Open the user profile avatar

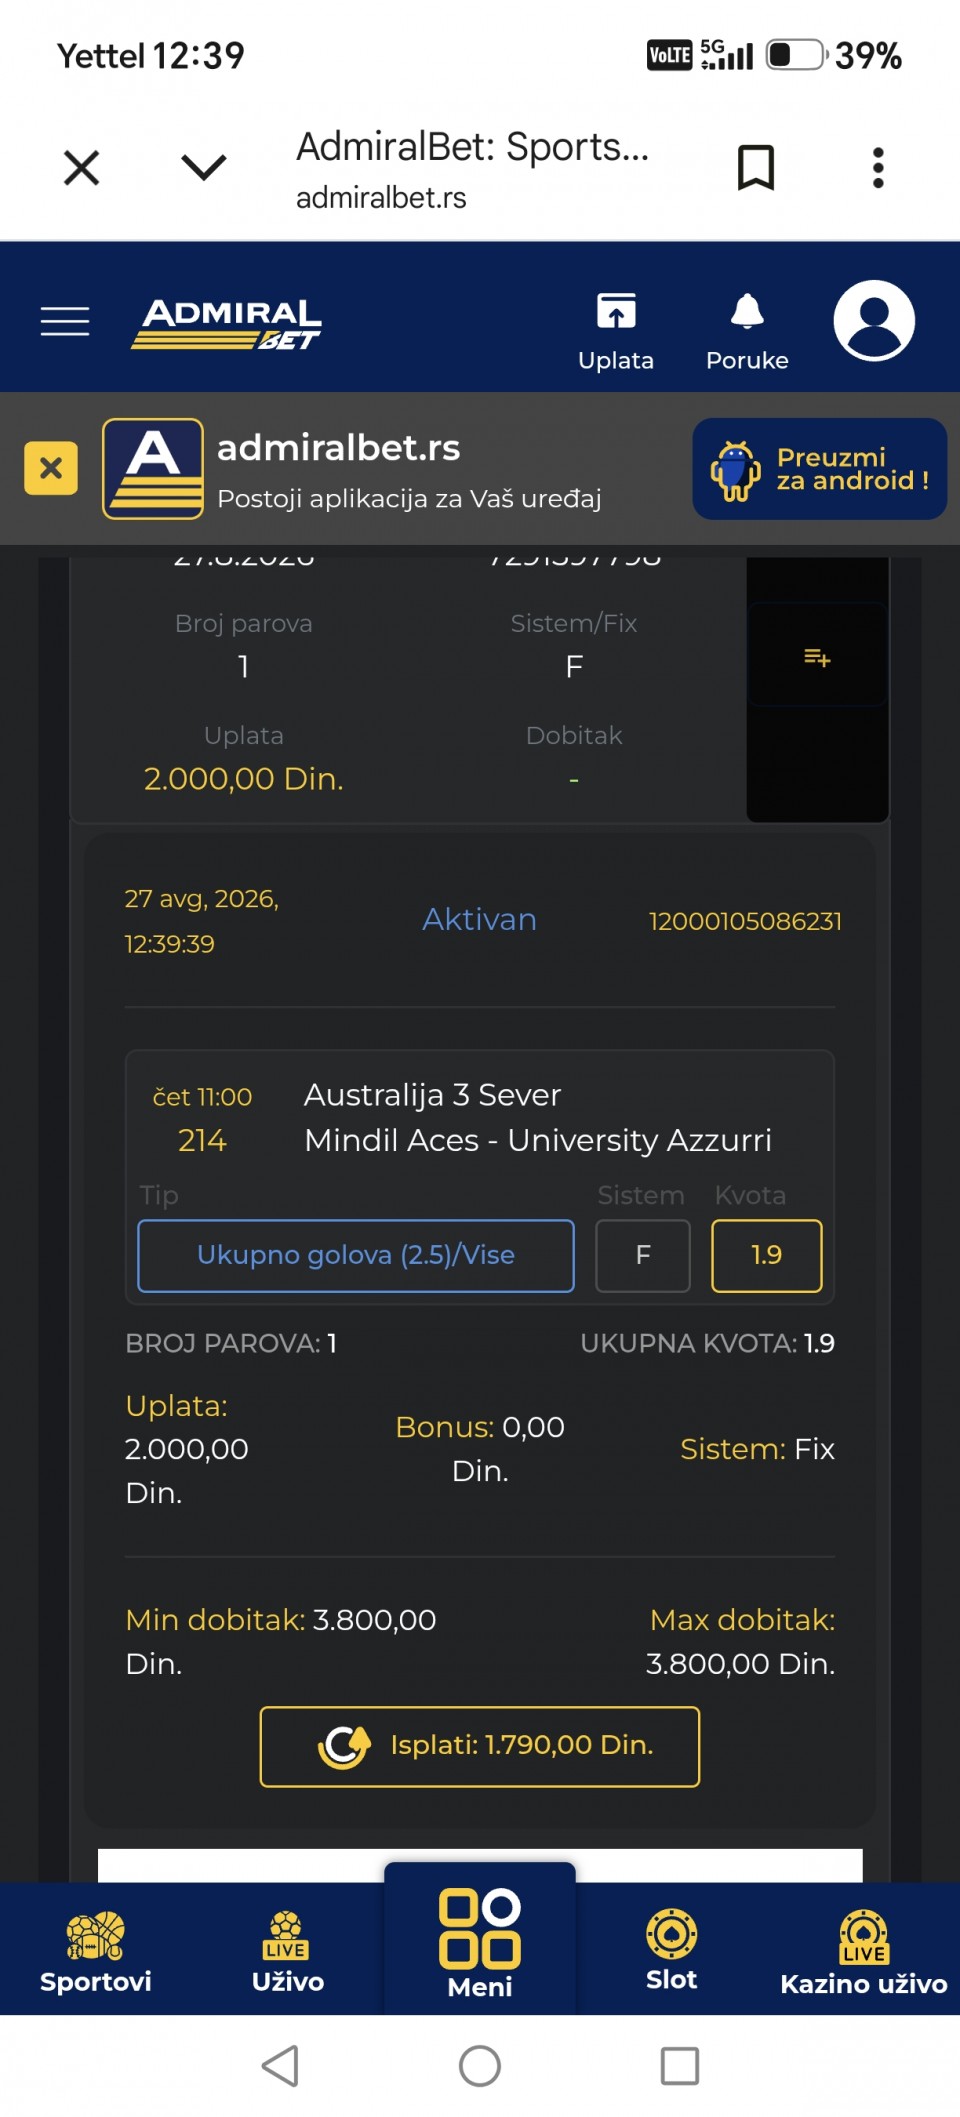874,321
